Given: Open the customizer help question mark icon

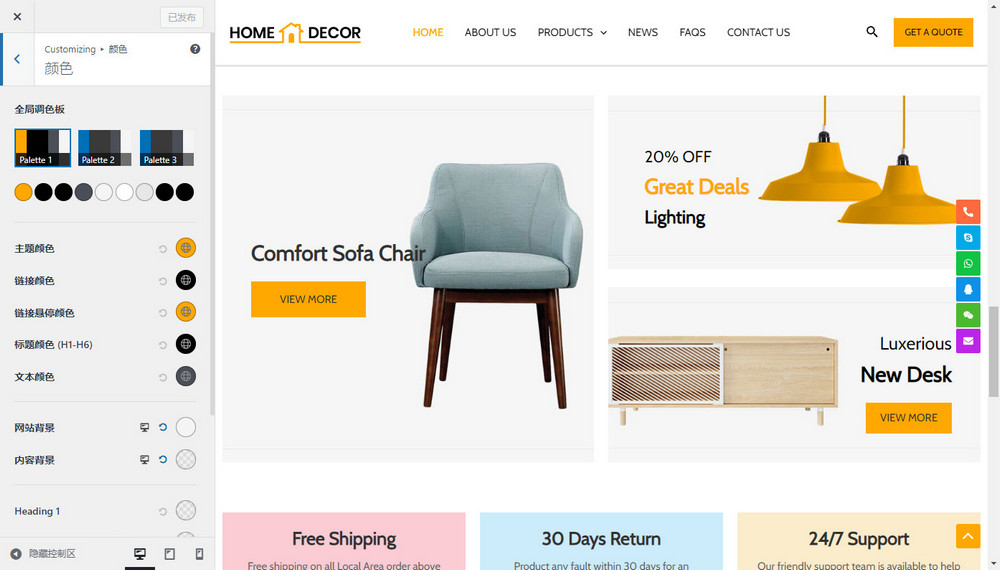Looking at the screenshot, I should tap(195, 49).
